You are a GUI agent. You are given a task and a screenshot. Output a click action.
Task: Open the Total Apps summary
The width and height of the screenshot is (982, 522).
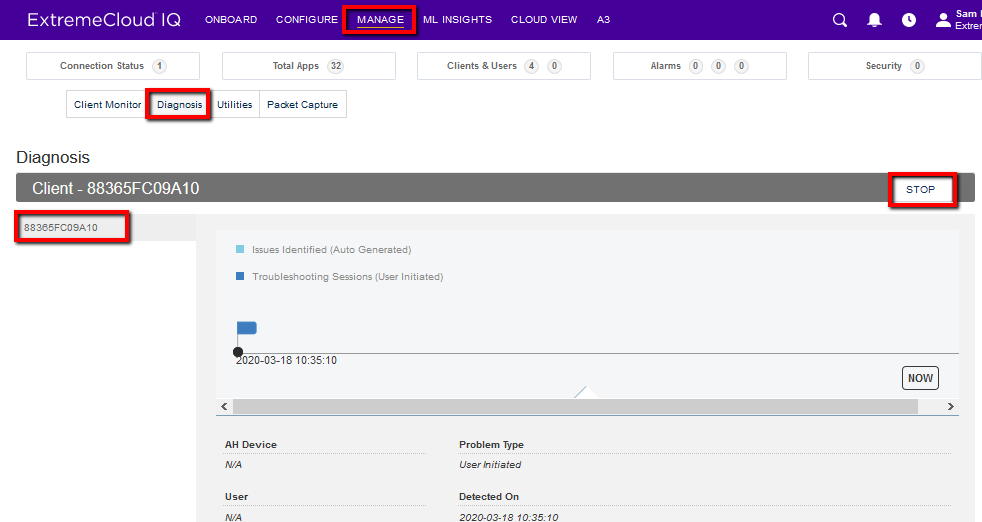308,66
